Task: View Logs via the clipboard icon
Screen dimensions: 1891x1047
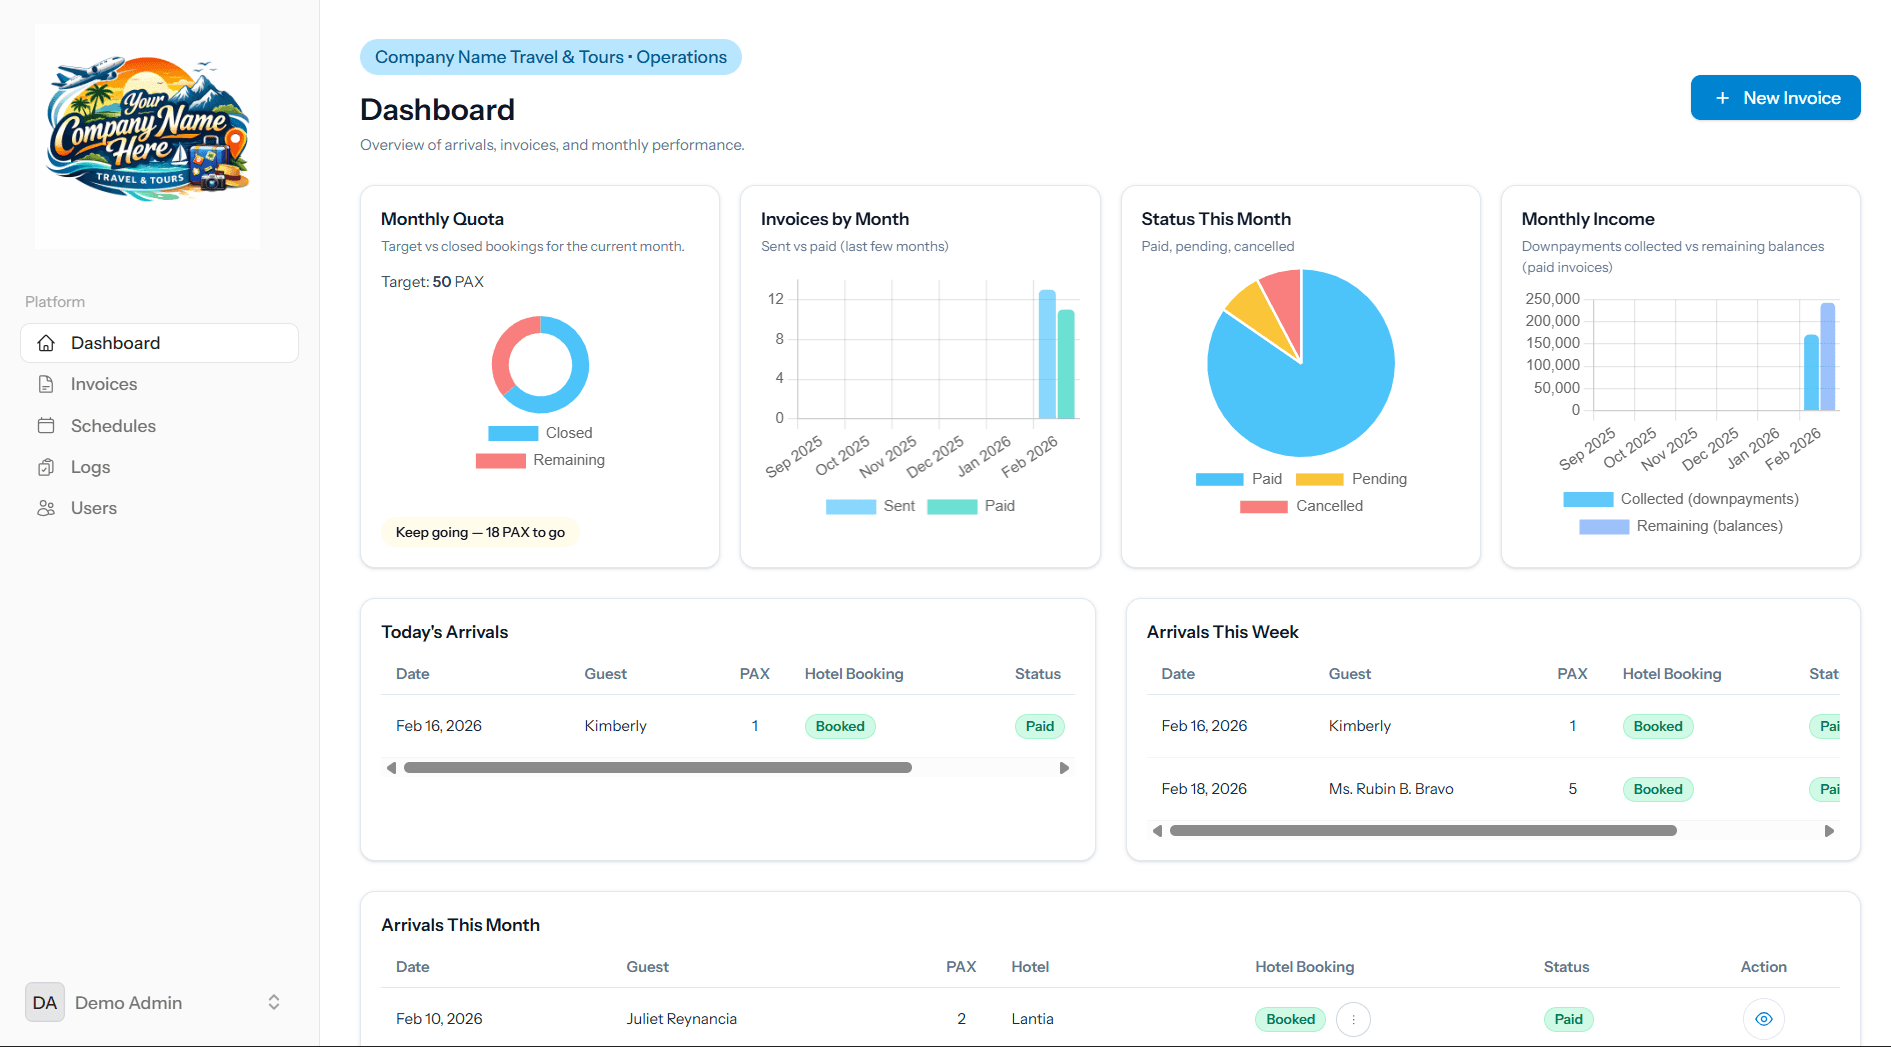Action: (46, 466)
